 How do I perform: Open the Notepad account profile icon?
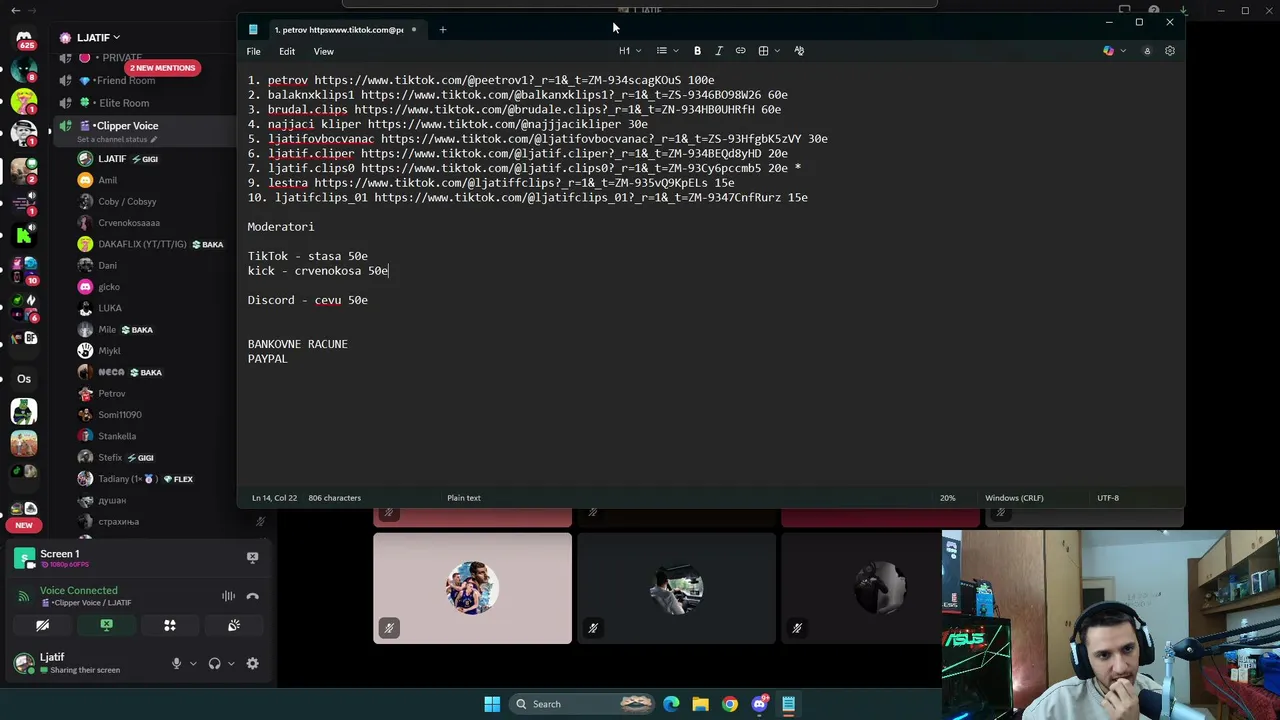click(x=1147, y=51)
